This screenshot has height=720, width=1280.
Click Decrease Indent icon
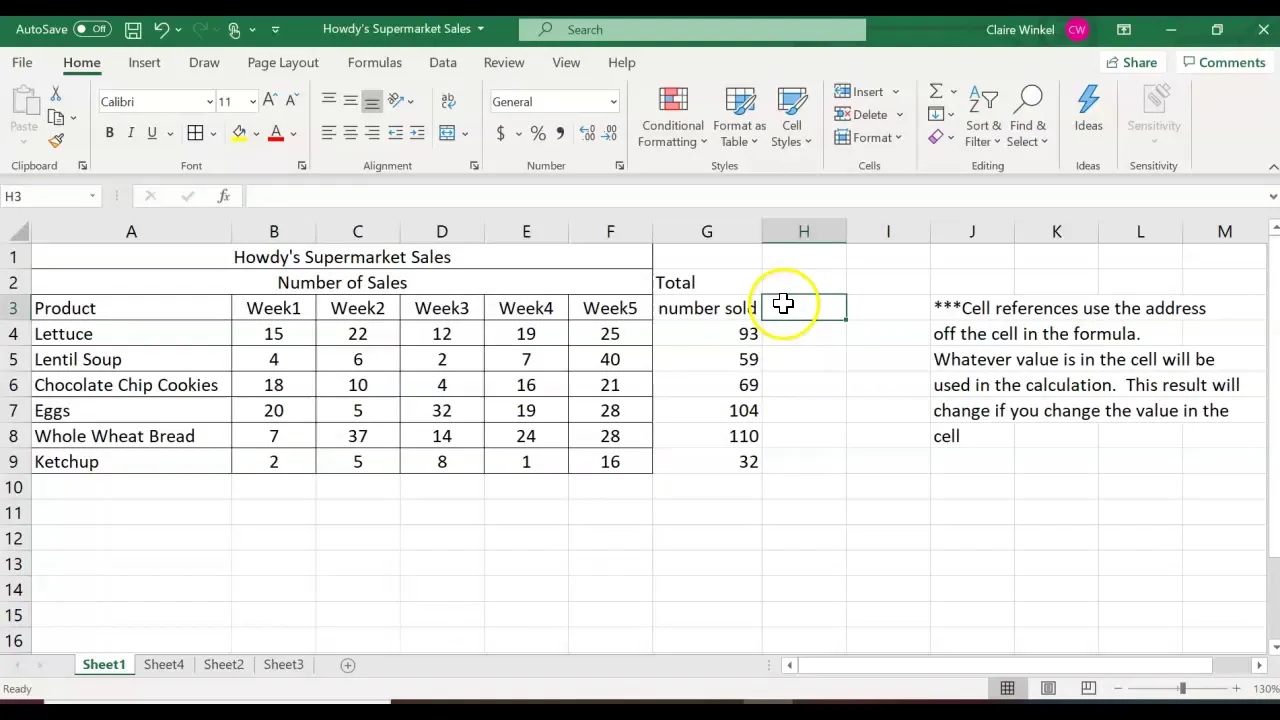point(396,133)
